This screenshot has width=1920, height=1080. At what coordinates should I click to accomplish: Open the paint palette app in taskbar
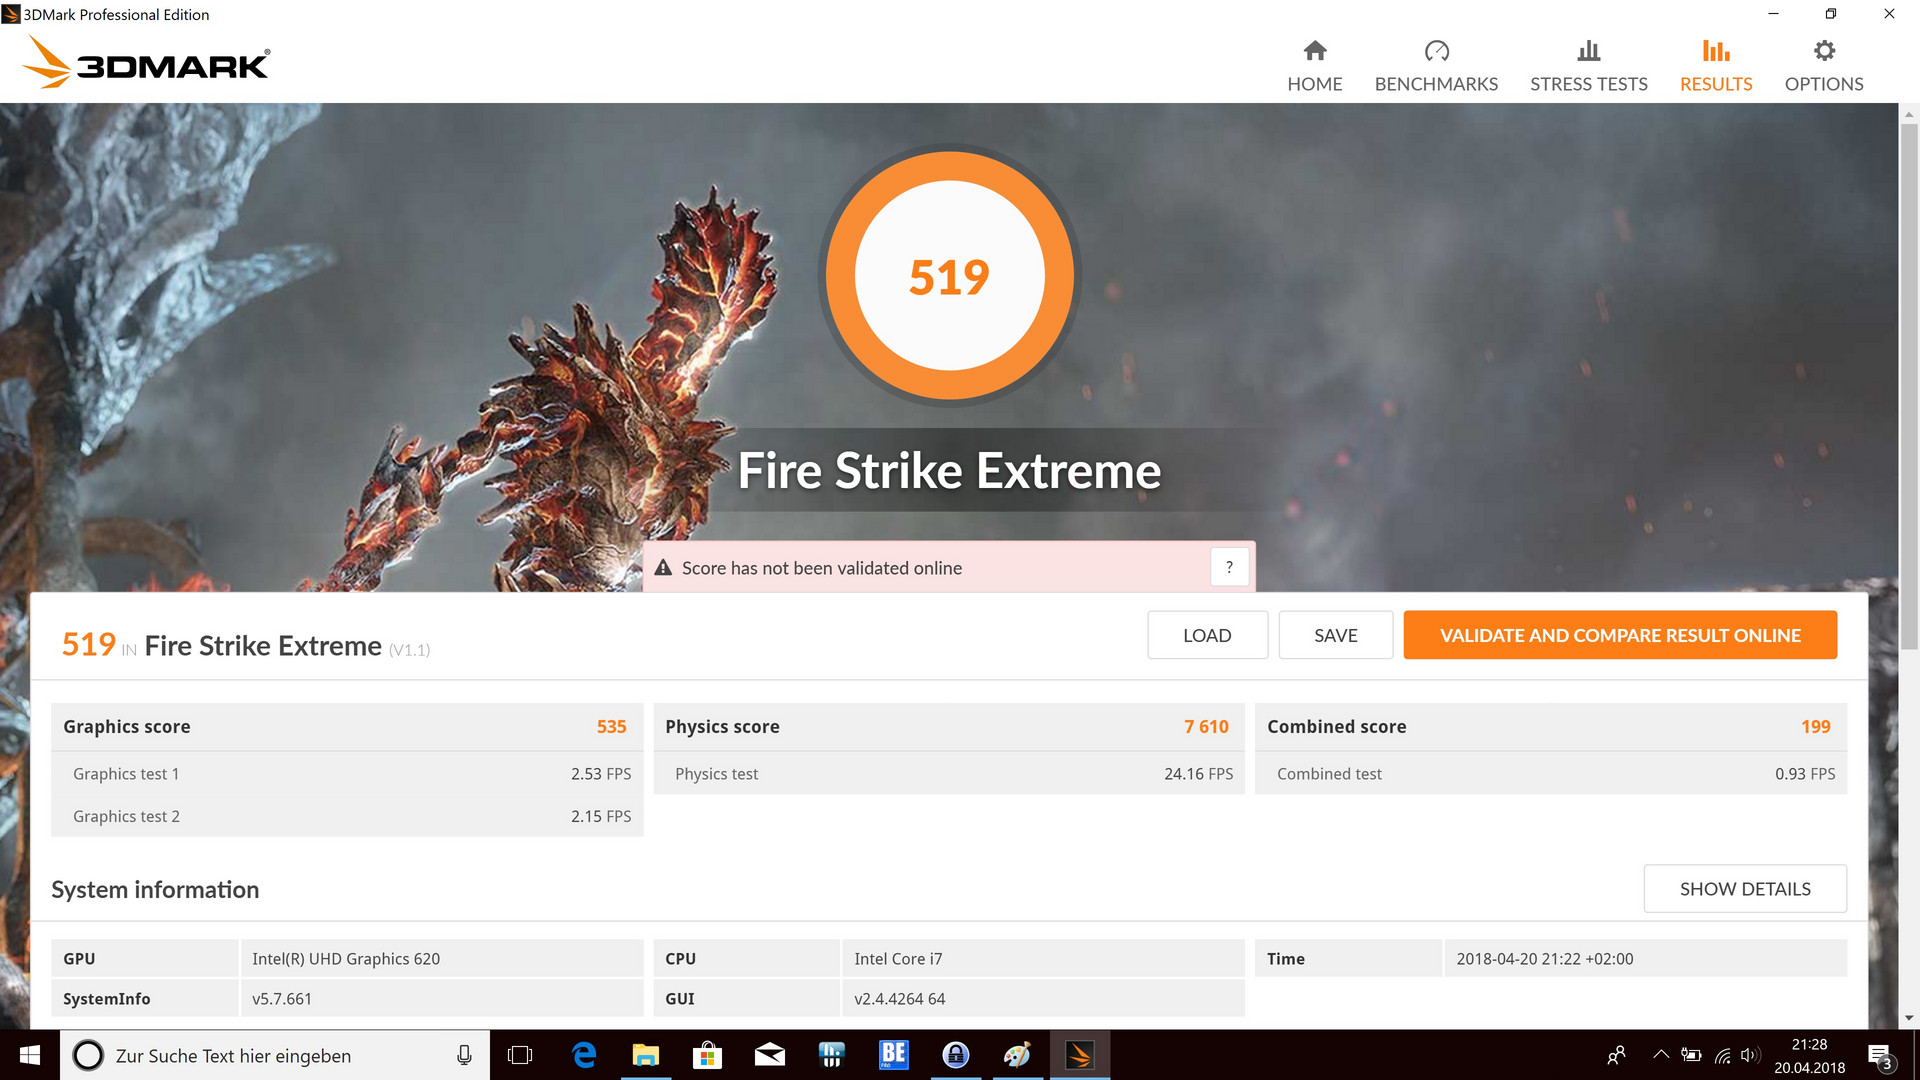[x=1017, y=1055]
